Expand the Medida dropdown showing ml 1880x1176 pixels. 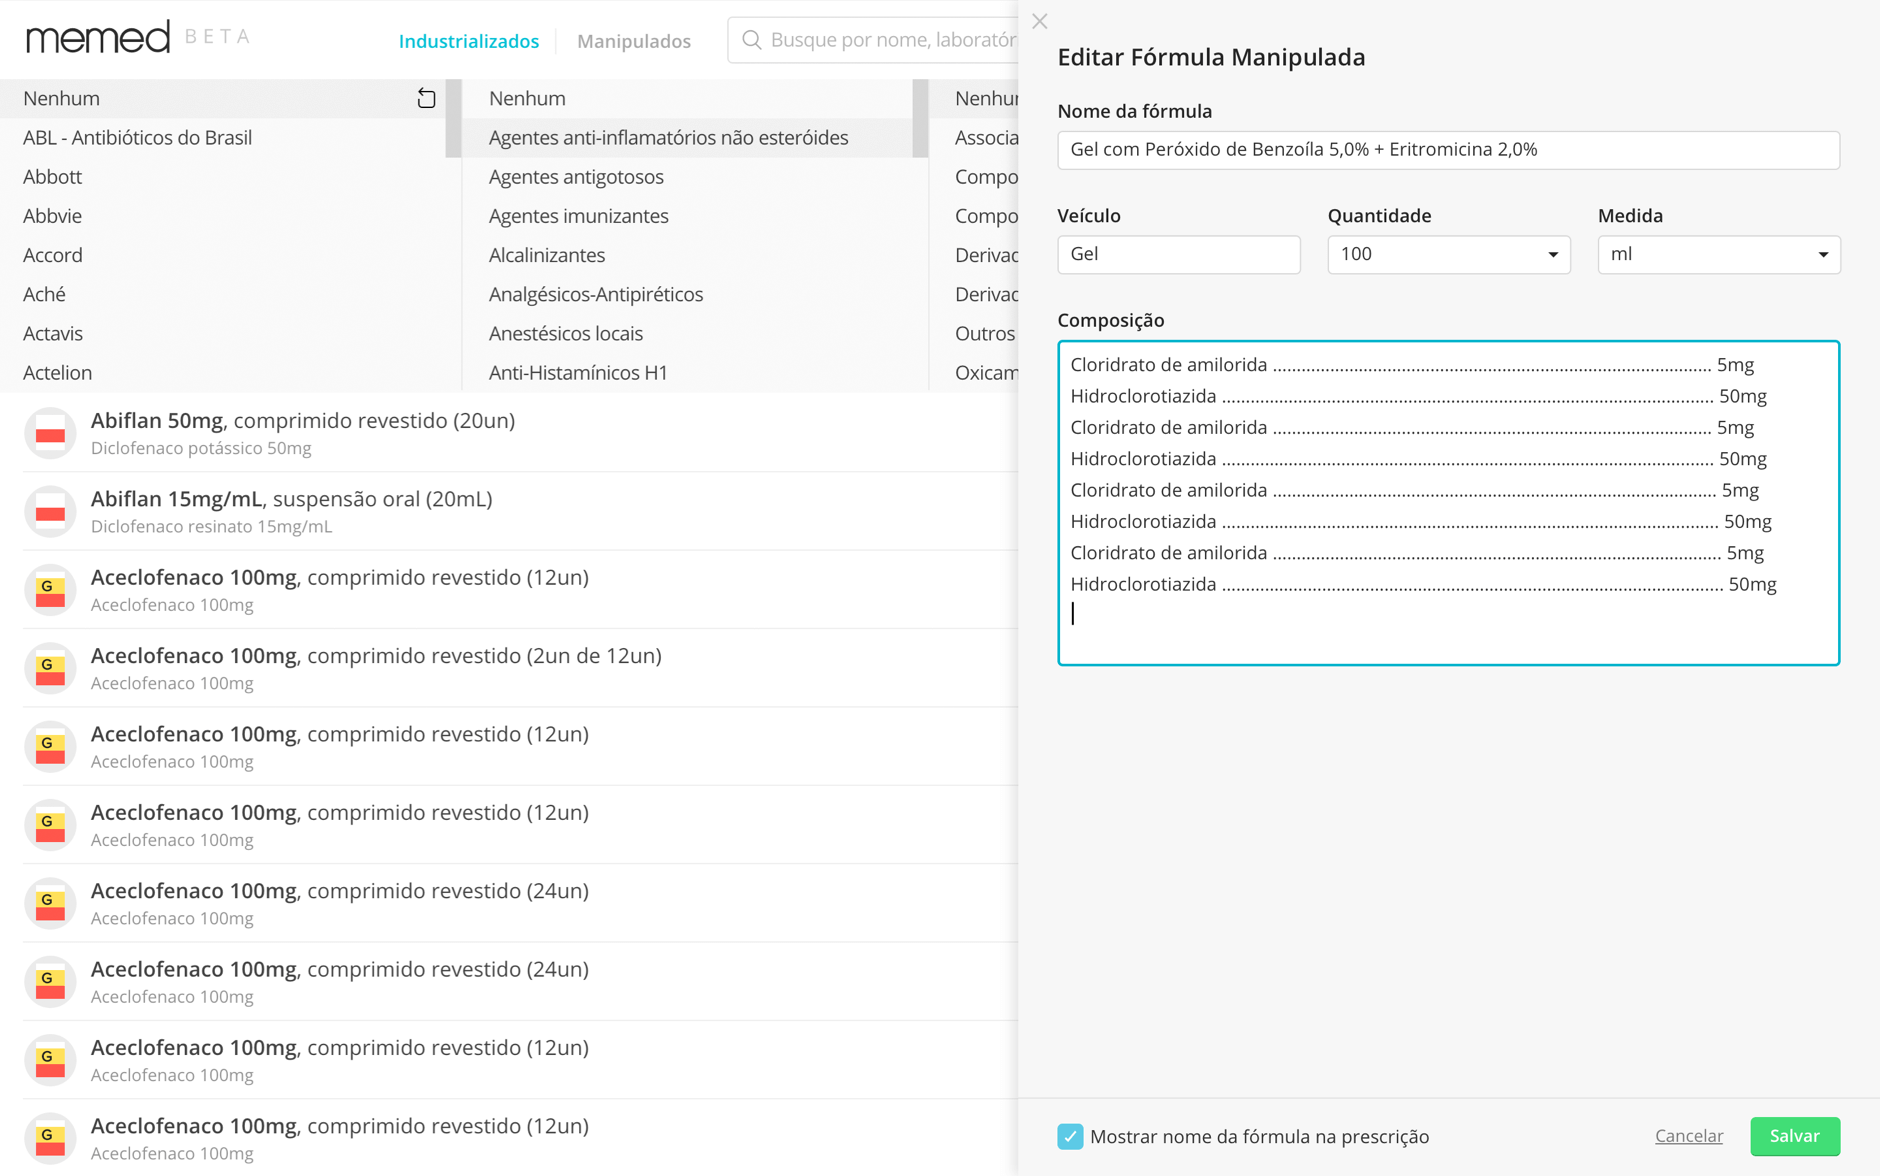pos(1718,254)
